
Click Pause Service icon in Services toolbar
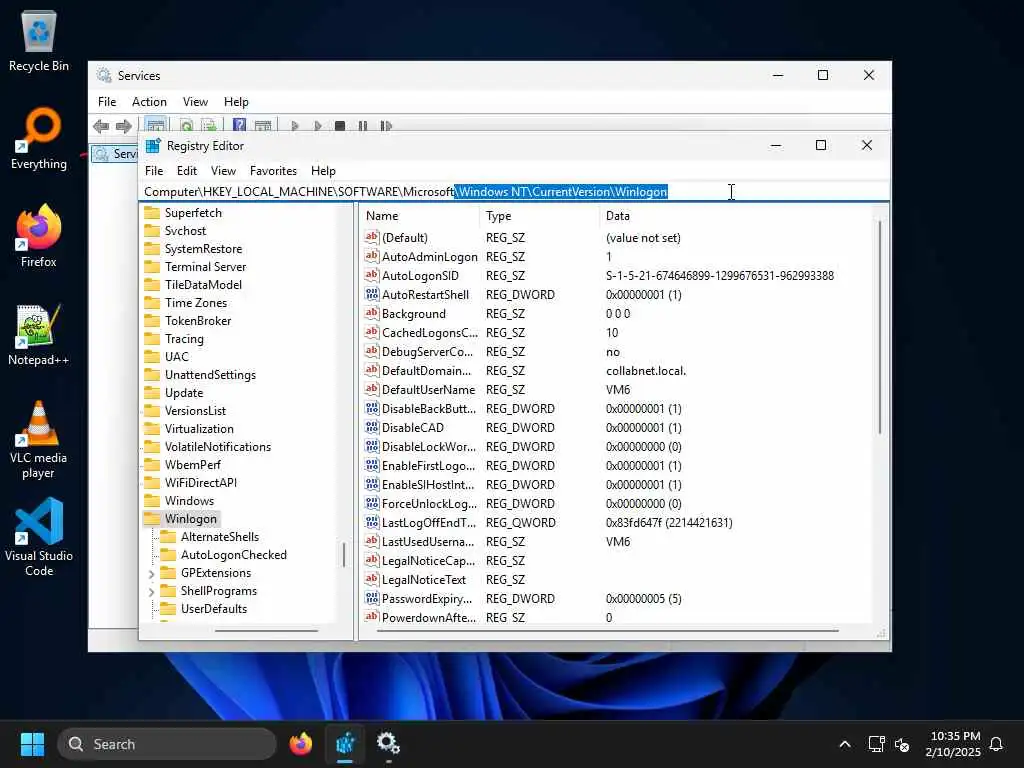coord(362,125)
